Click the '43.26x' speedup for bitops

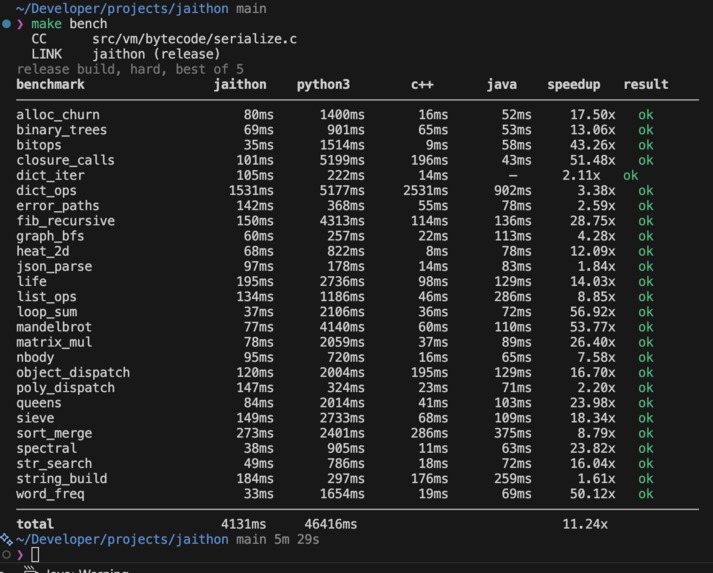(x=592, y=145)
